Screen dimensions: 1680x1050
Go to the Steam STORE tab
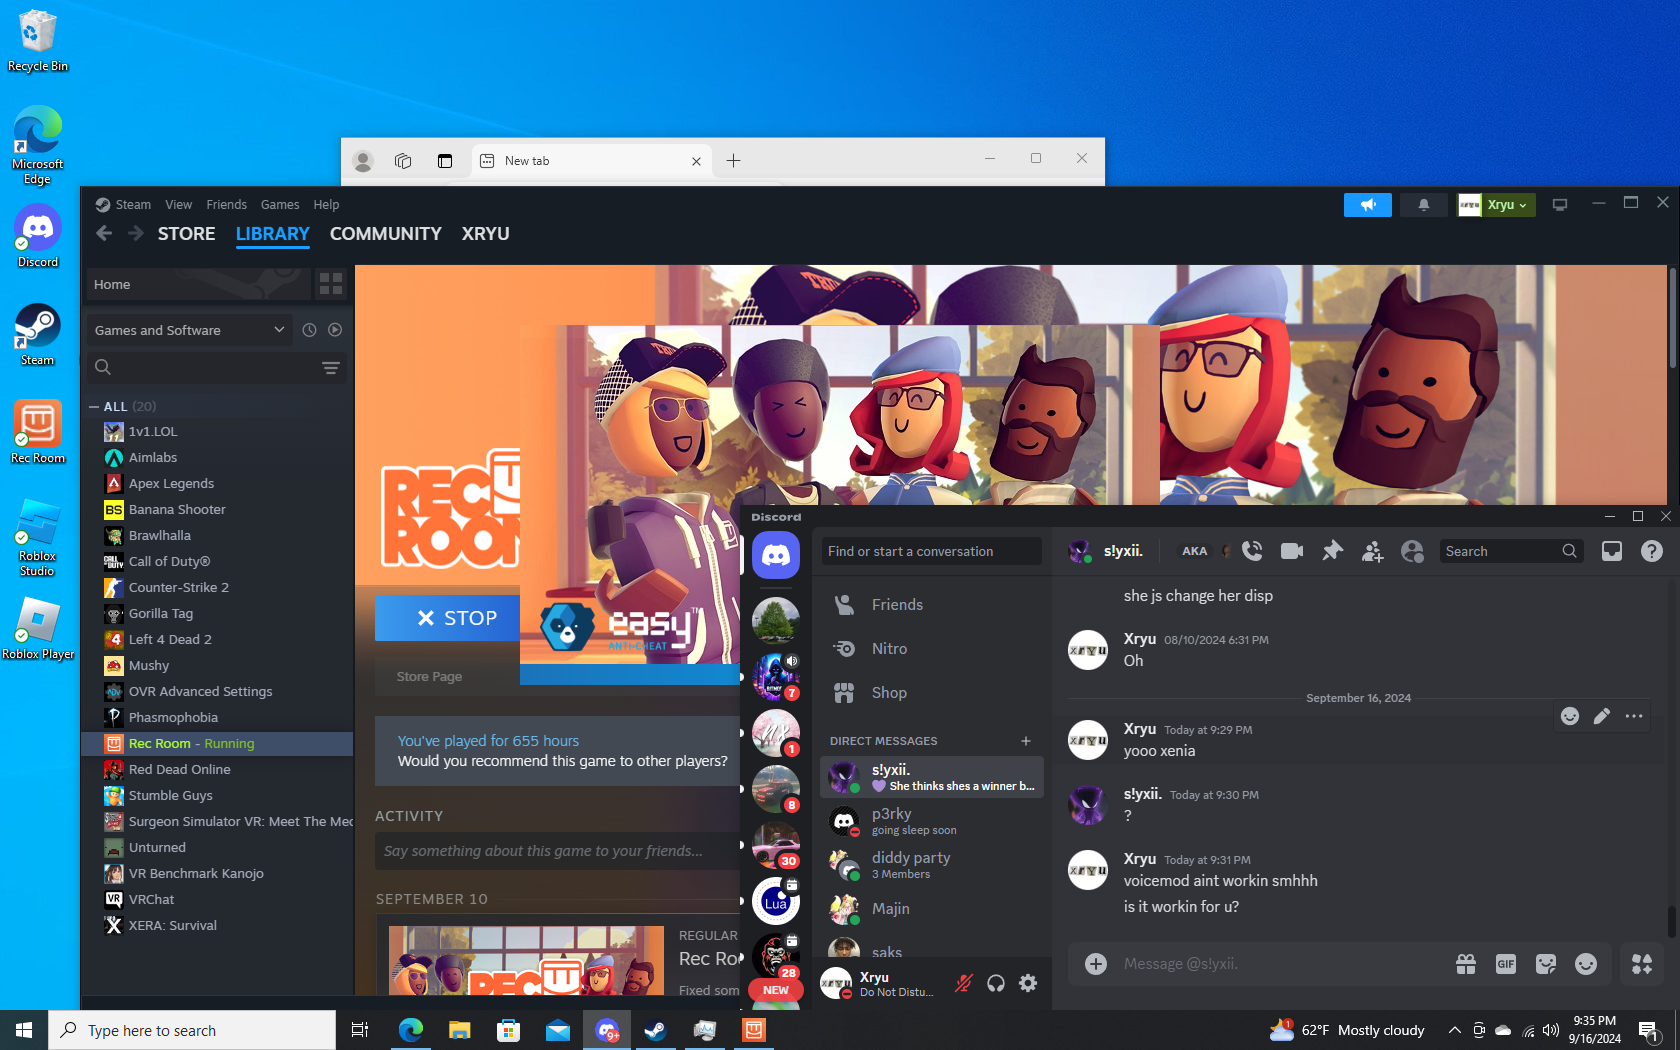[x=187, y=234]
